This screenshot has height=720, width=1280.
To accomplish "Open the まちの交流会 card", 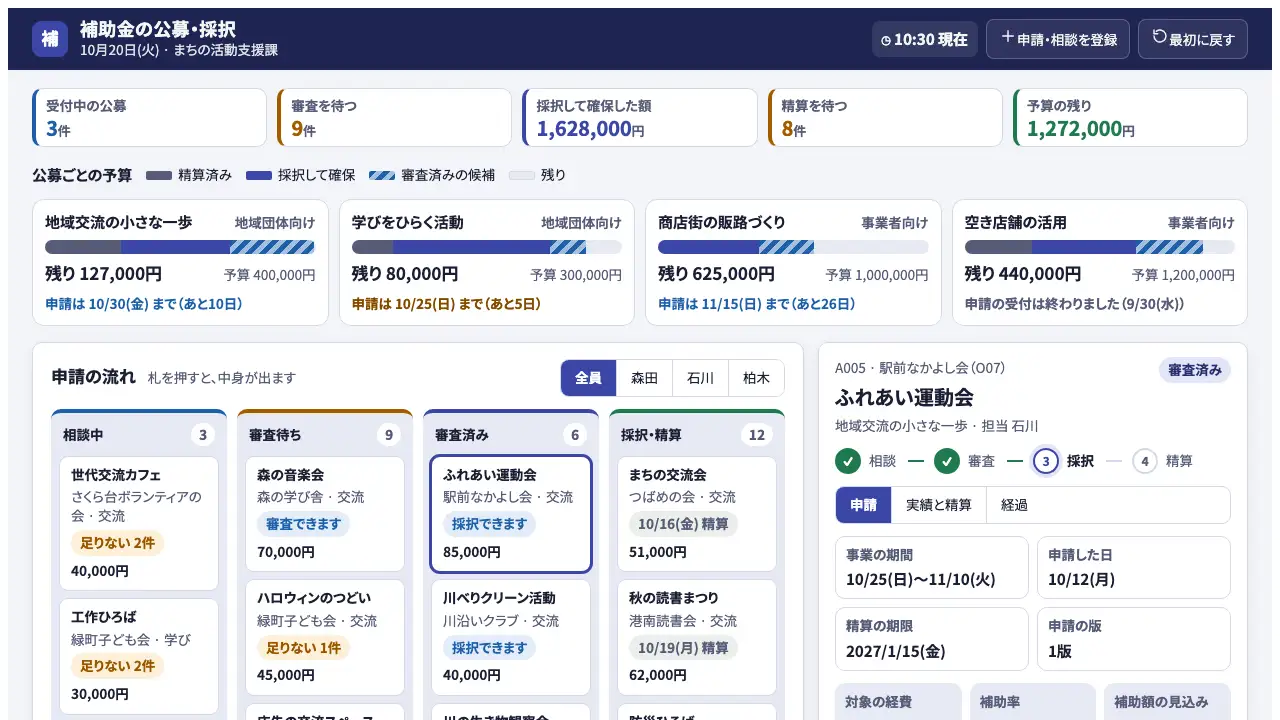I will 697,514.
